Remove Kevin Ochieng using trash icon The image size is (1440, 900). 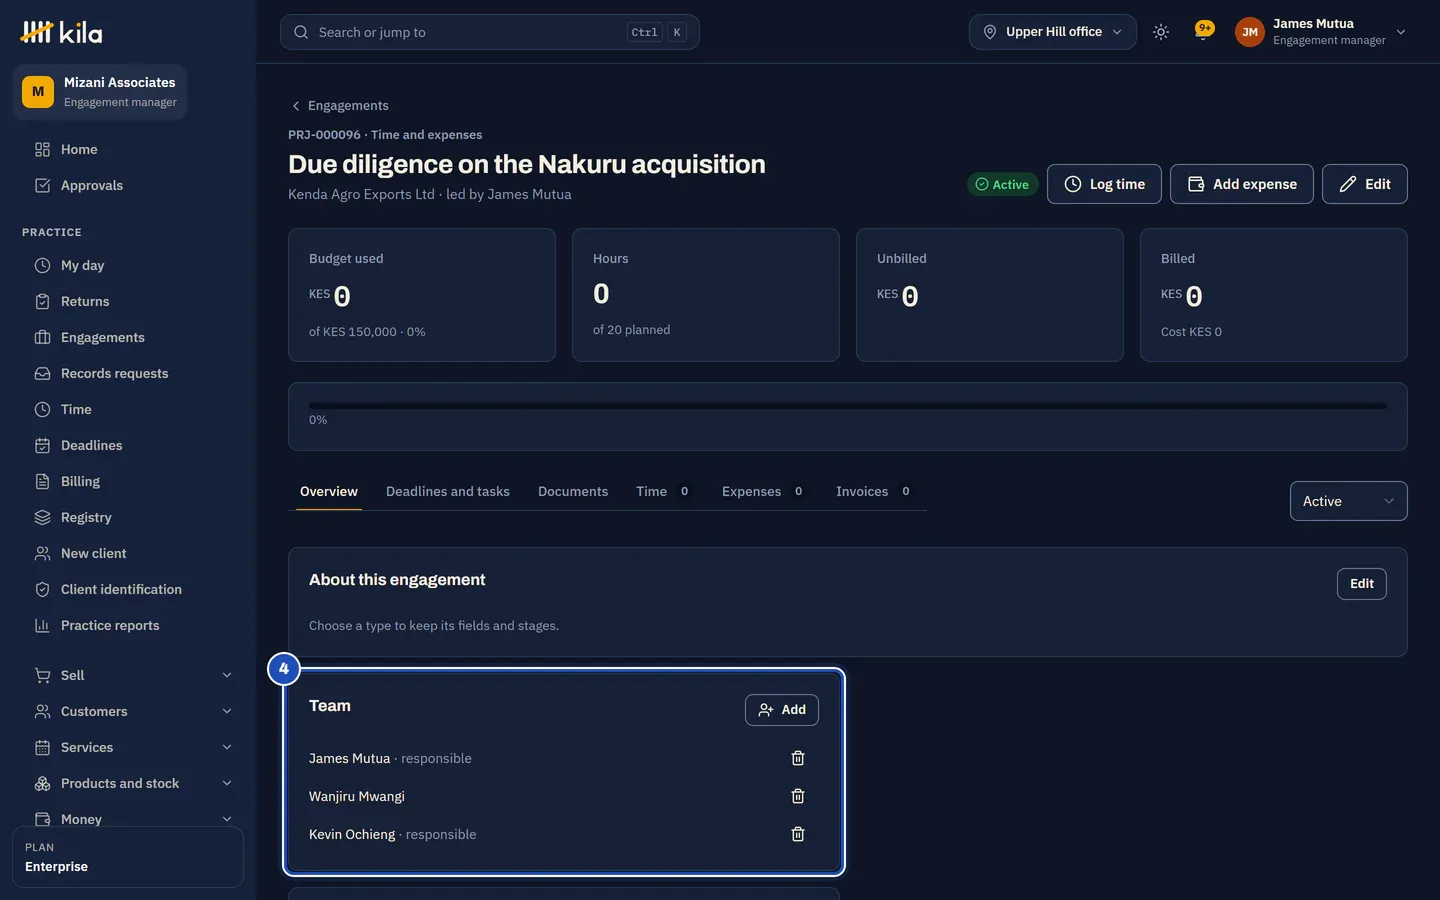click(x=798, y=834)
